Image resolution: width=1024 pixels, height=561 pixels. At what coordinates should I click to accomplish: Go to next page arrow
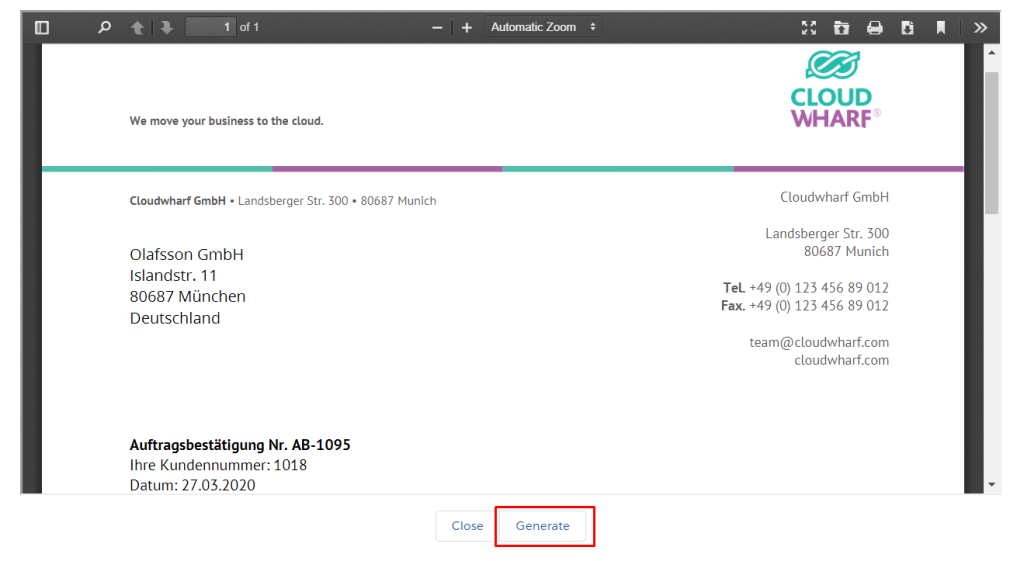click(x=166, y=28)
